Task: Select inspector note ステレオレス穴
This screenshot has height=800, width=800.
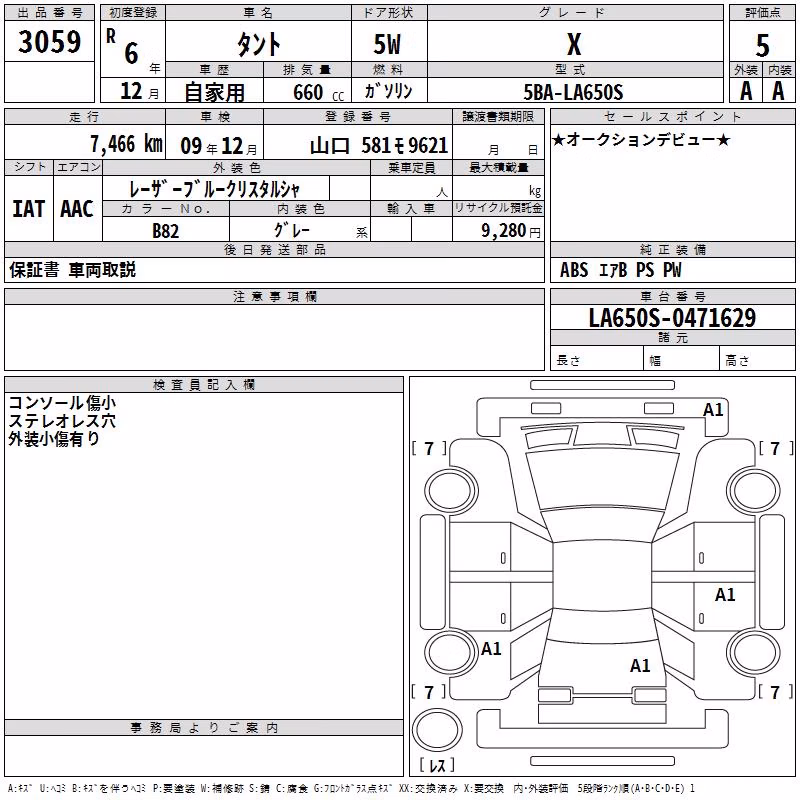Action: (x=62, y=421)
